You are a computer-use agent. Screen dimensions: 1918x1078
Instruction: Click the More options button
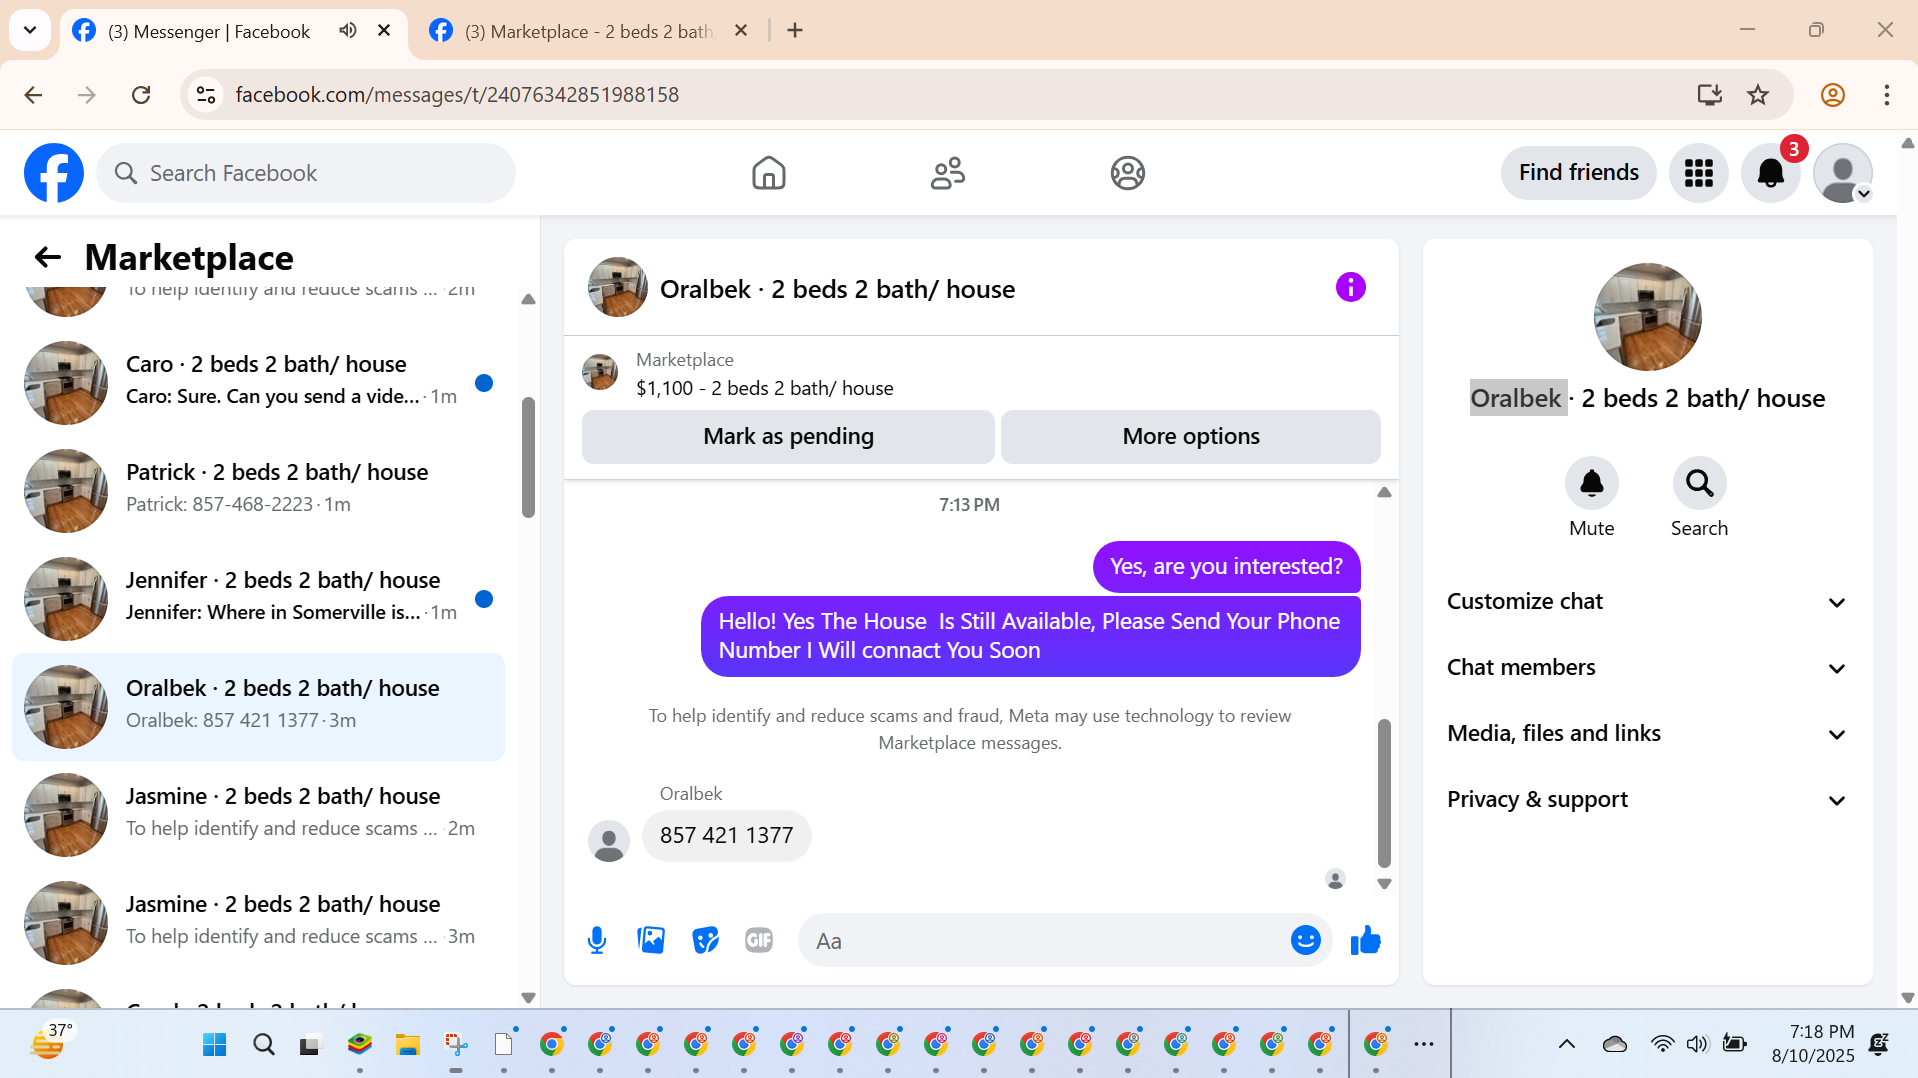coord(1190,437)
